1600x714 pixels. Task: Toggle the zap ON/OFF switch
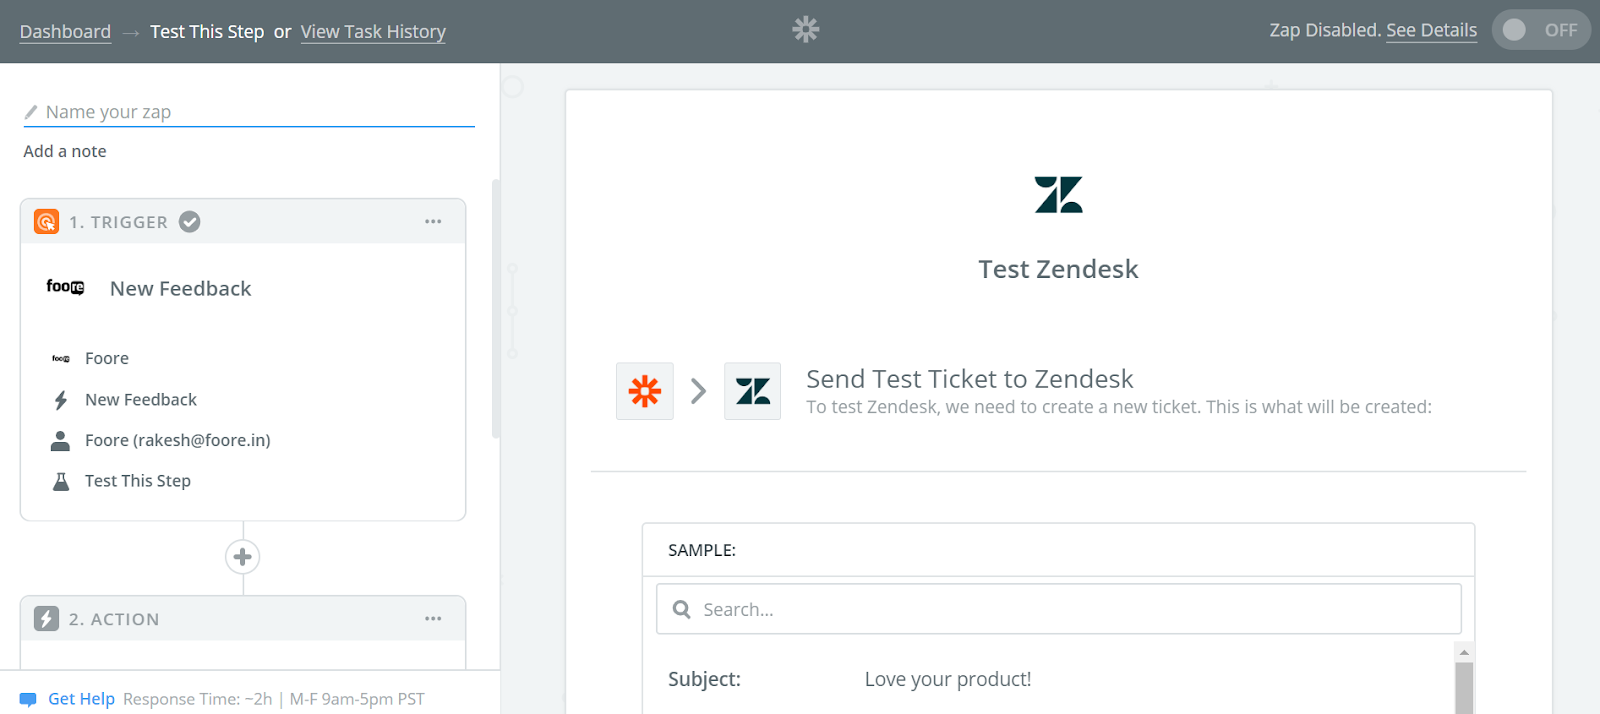coord(1540,30)
